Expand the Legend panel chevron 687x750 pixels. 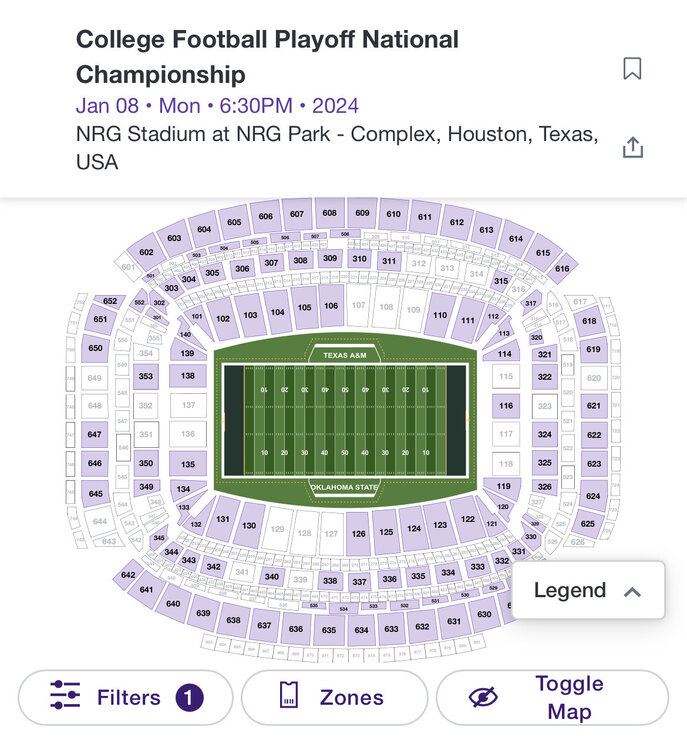pos(631,591)
